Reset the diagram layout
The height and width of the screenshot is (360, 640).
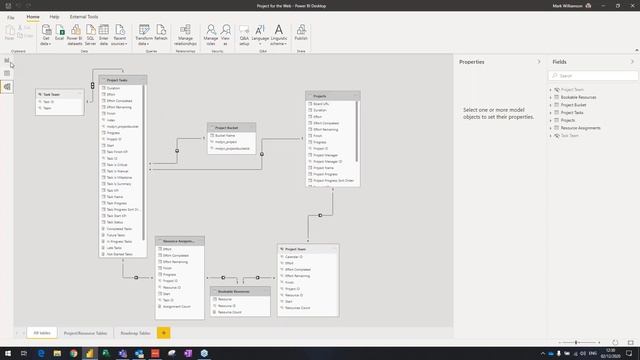[x=615, y=342]
